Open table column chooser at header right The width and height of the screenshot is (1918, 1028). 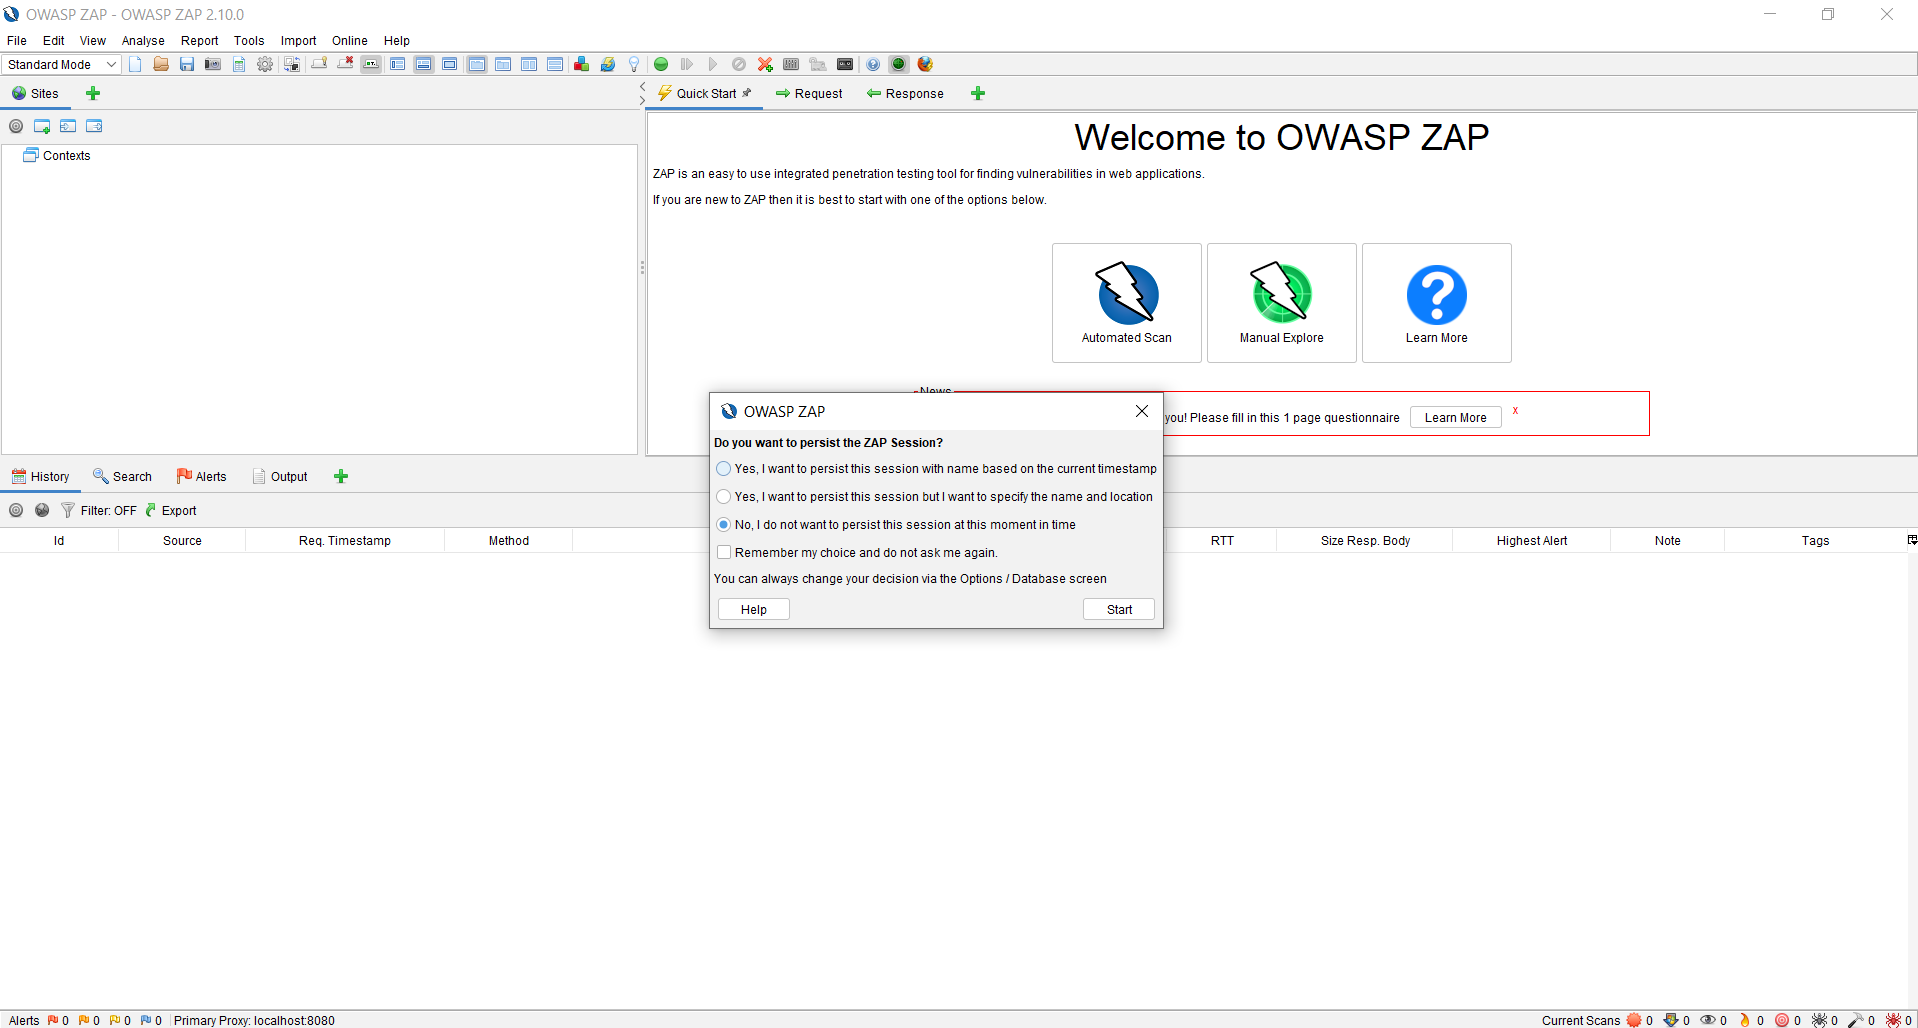[x=1911, y=540]
